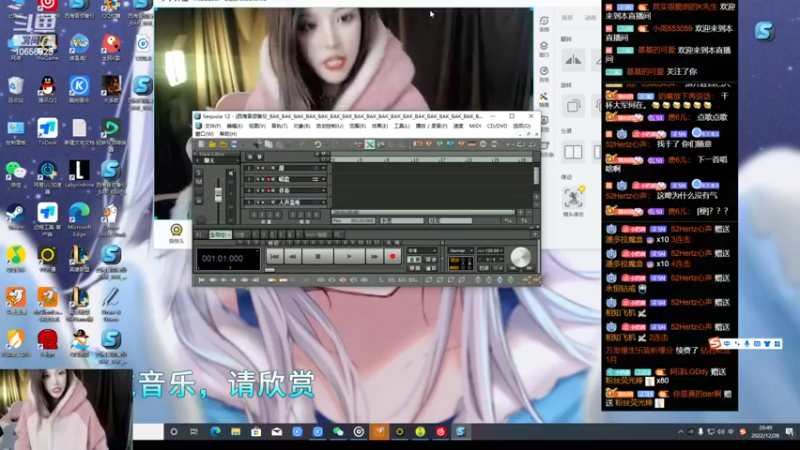800x450 pixels.
Task: Click the WeChat icon in Windows taskbar
Action: (x=338, y=432)
